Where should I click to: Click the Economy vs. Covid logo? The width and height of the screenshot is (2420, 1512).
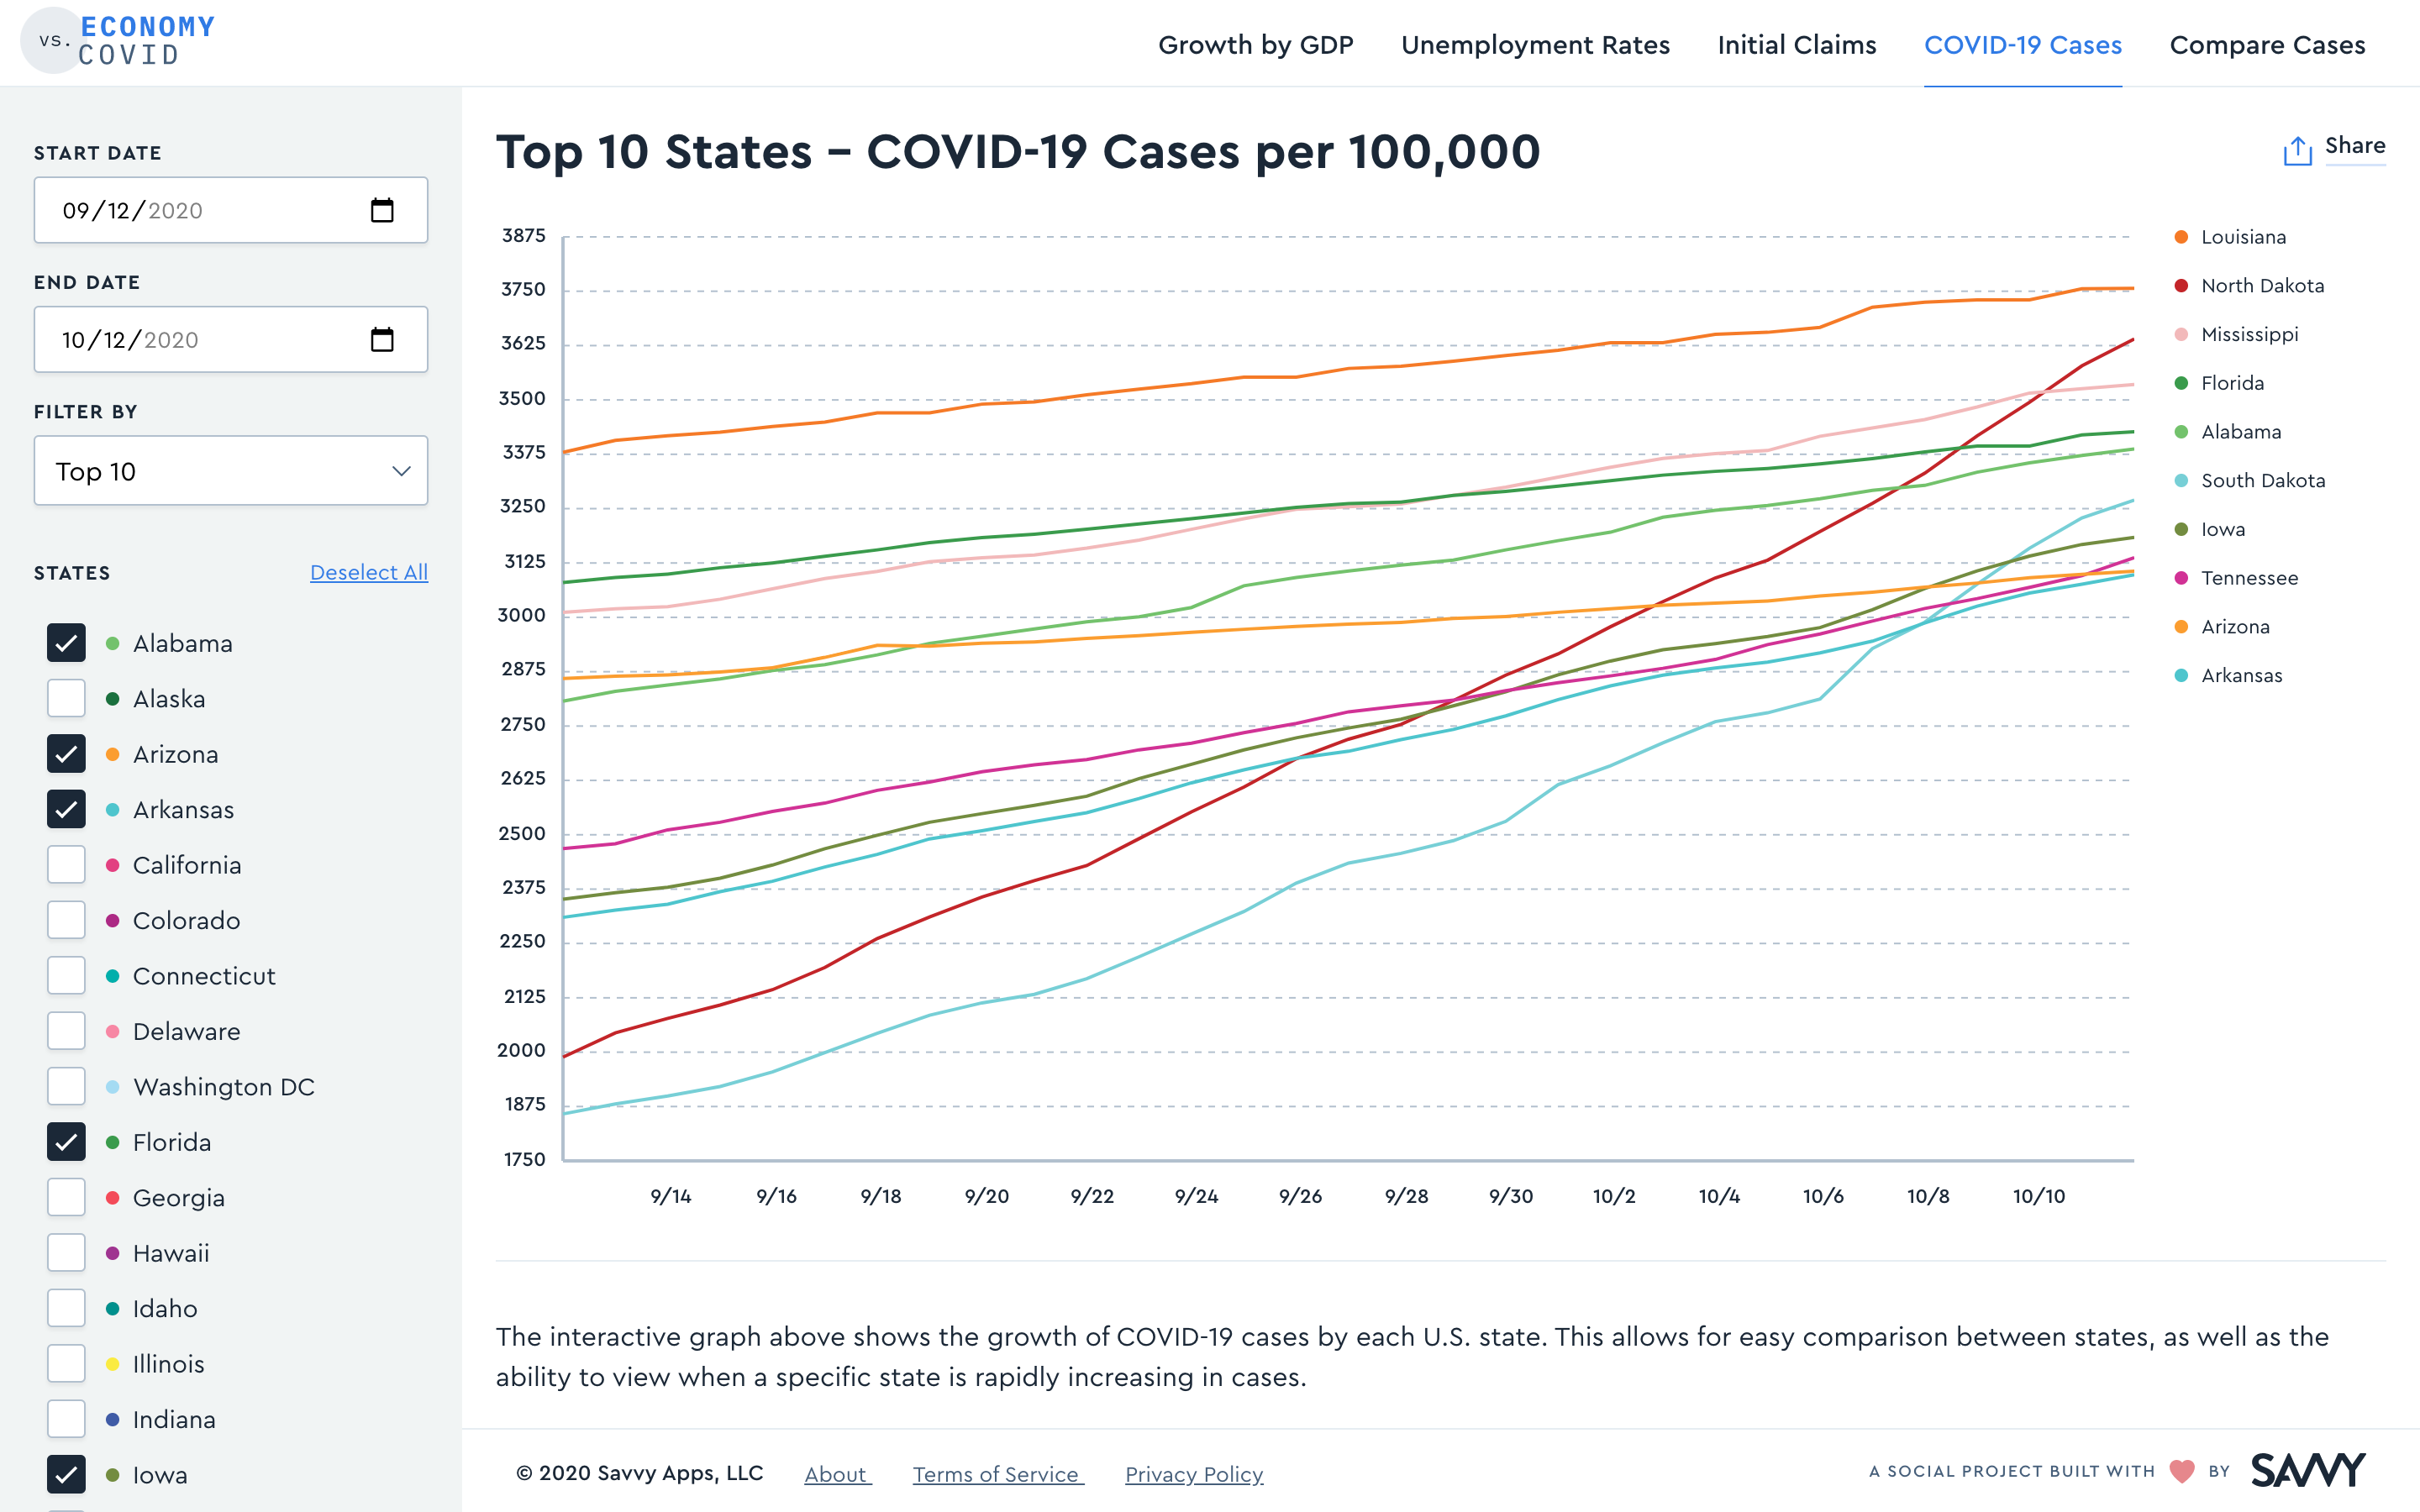tap(118, 41)
